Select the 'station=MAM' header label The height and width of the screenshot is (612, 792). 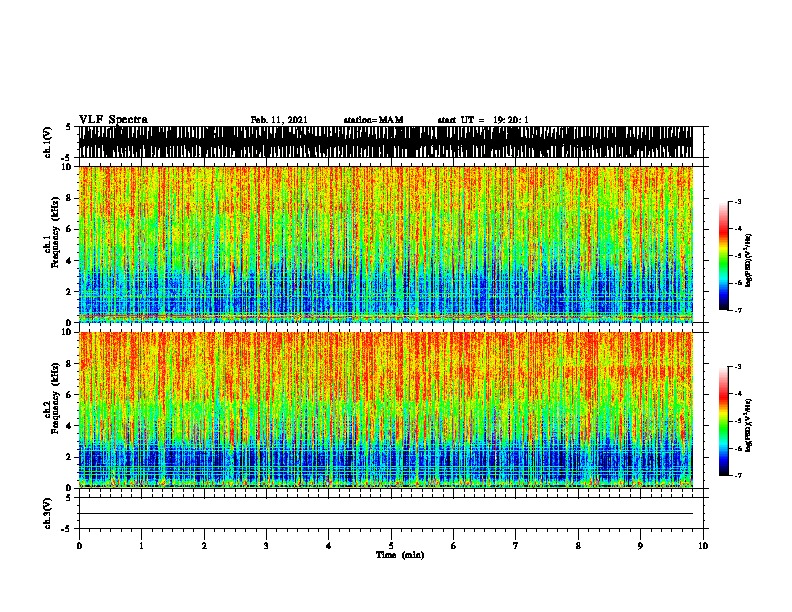pyautogui.click(x=373, y=120)
